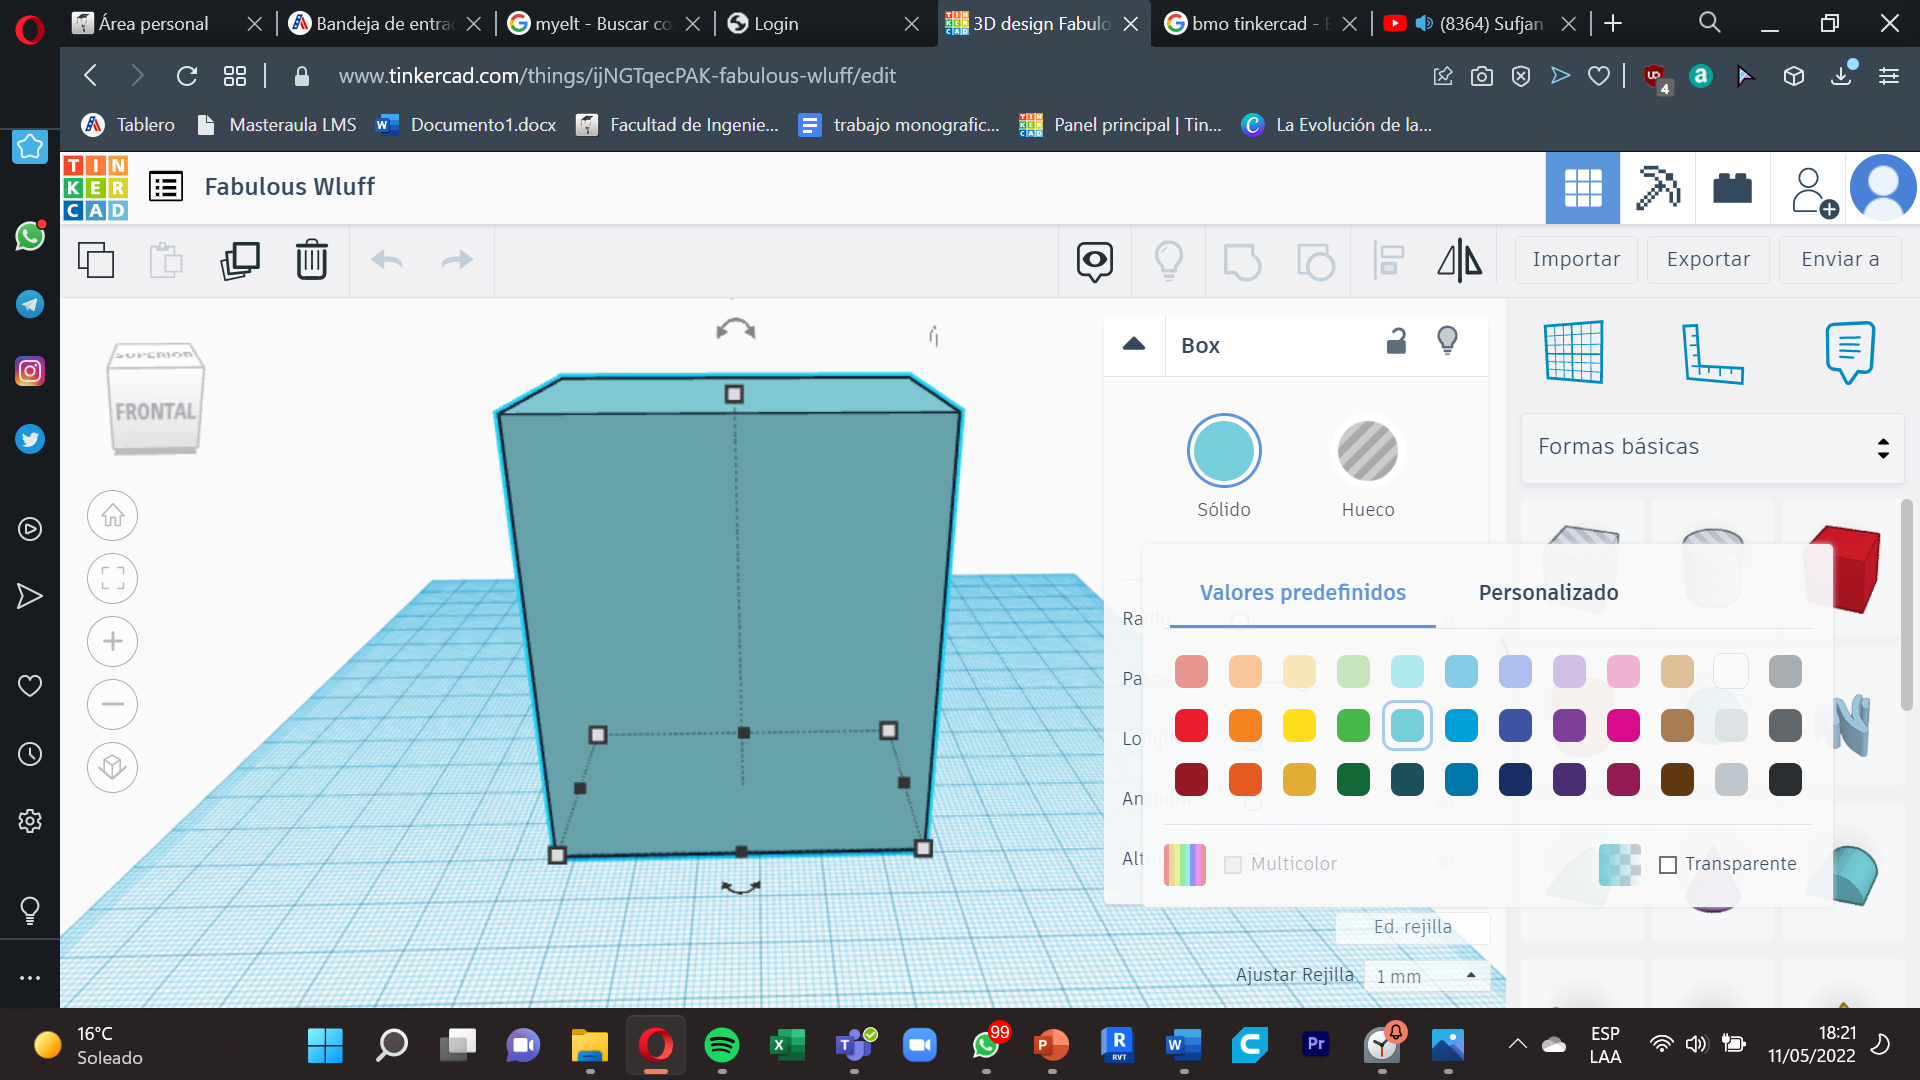Undo the last action

coord(386,260)
